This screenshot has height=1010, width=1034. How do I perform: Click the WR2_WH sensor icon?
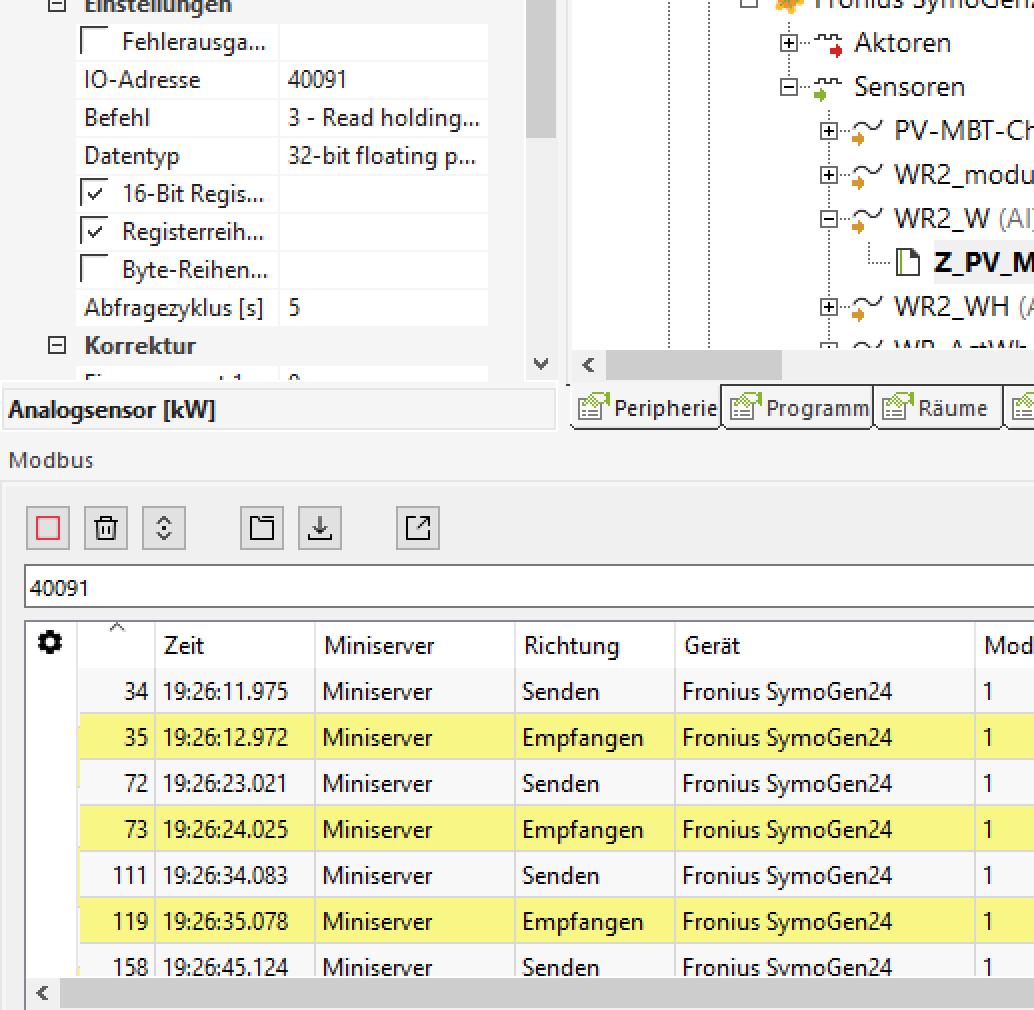[x=867, y=308]
